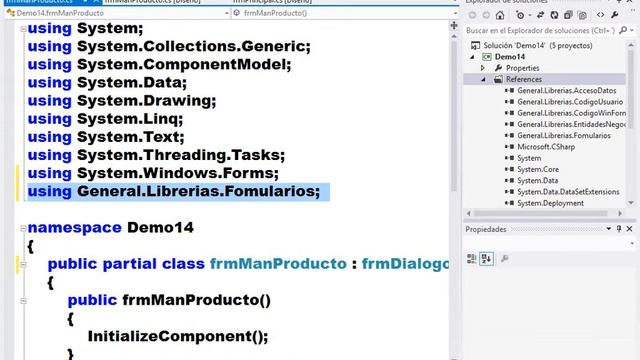
Task: Collapse the frmManProducto() constructor outline block
Action: [x=23, y=301]
